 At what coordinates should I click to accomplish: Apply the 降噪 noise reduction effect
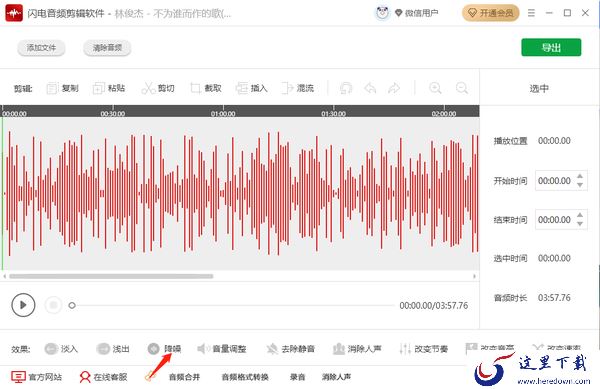(x=164, y=349)
